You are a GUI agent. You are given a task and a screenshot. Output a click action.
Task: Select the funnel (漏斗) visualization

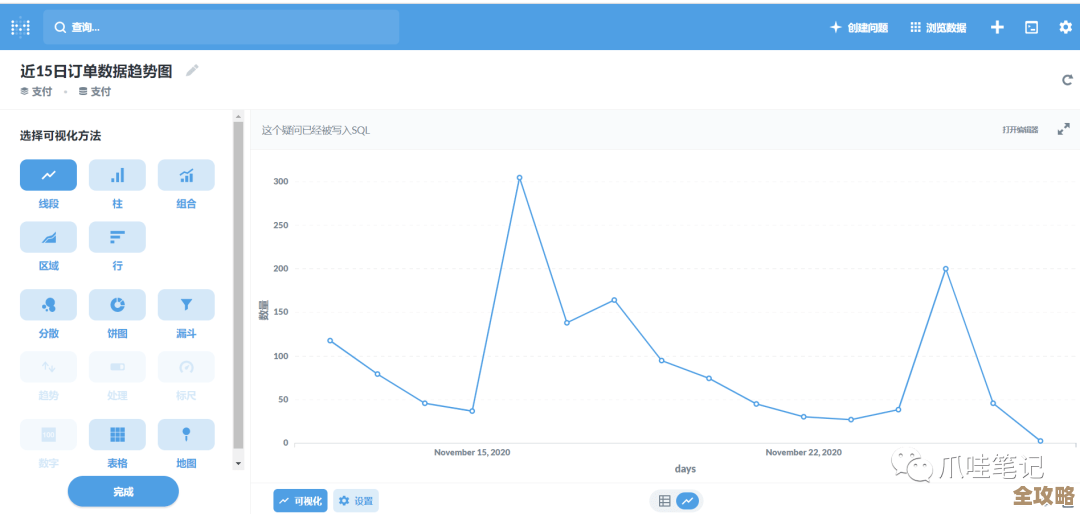click(186, 305)
